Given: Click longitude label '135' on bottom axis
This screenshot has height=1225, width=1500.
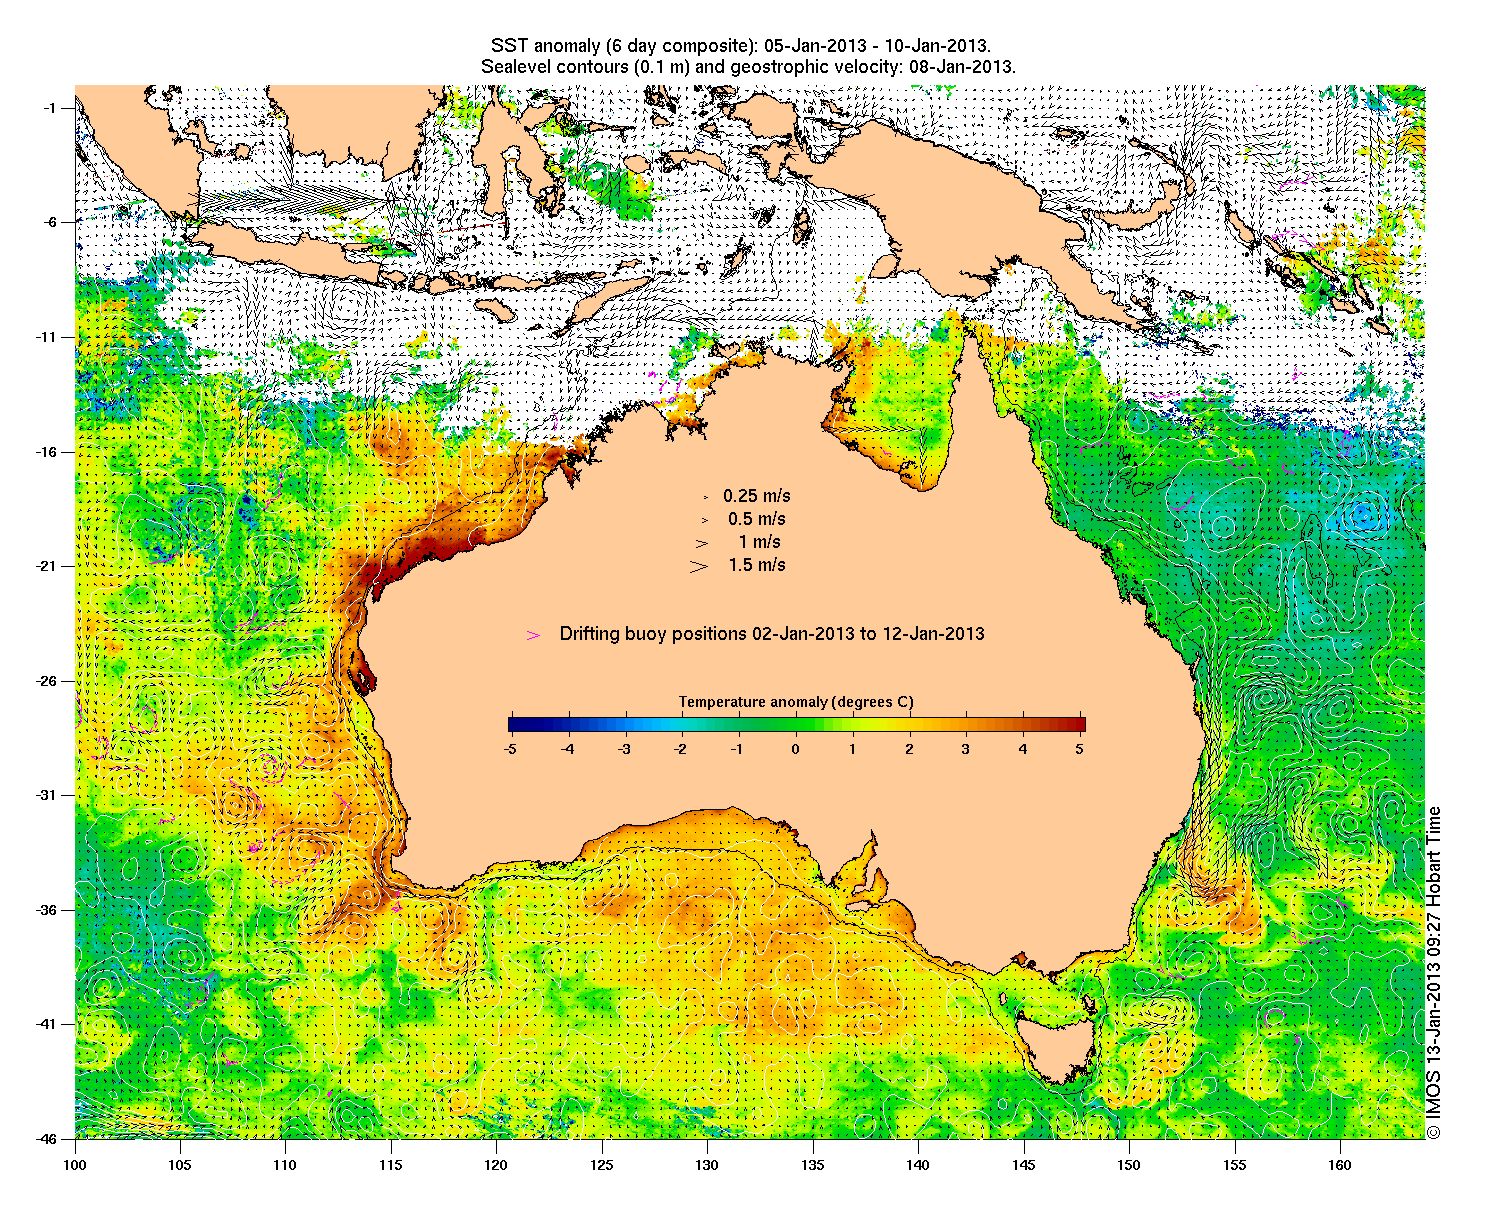Looking at the screenshot, I should pos(813,1165).
